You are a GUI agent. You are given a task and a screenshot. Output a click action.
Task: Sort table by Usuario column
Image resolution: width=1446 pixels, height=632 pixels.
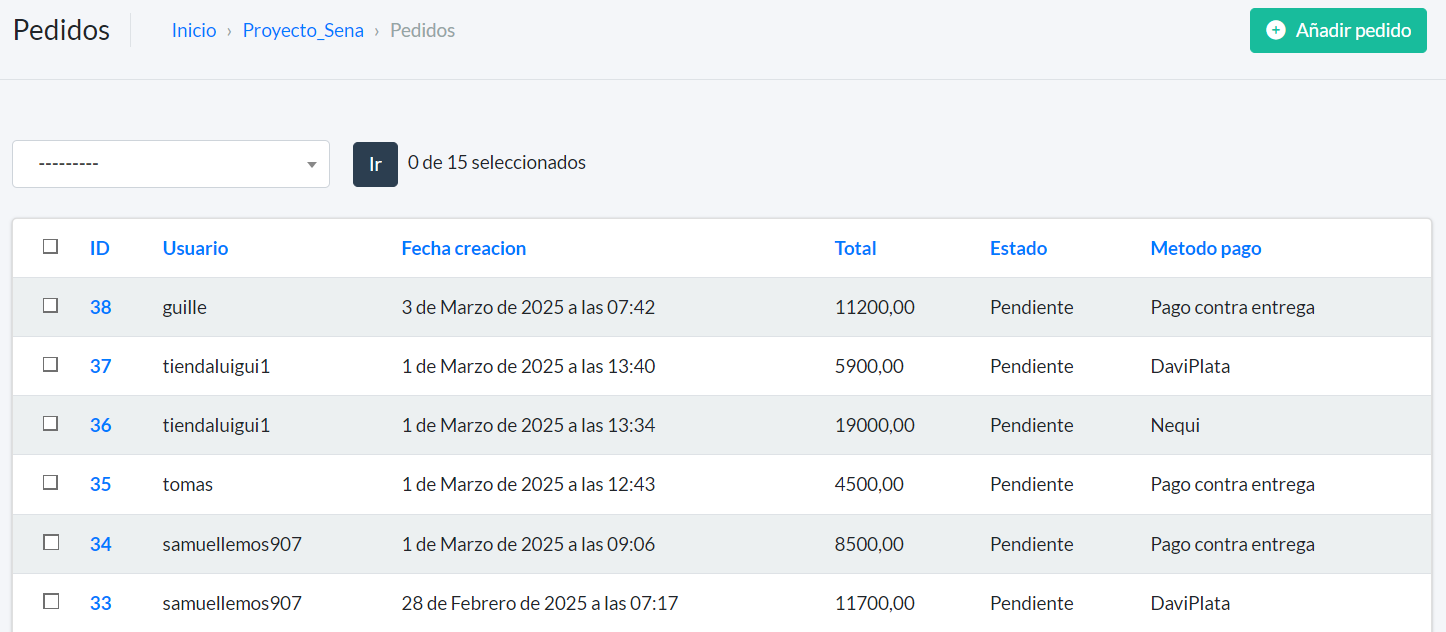coord(195,248)
